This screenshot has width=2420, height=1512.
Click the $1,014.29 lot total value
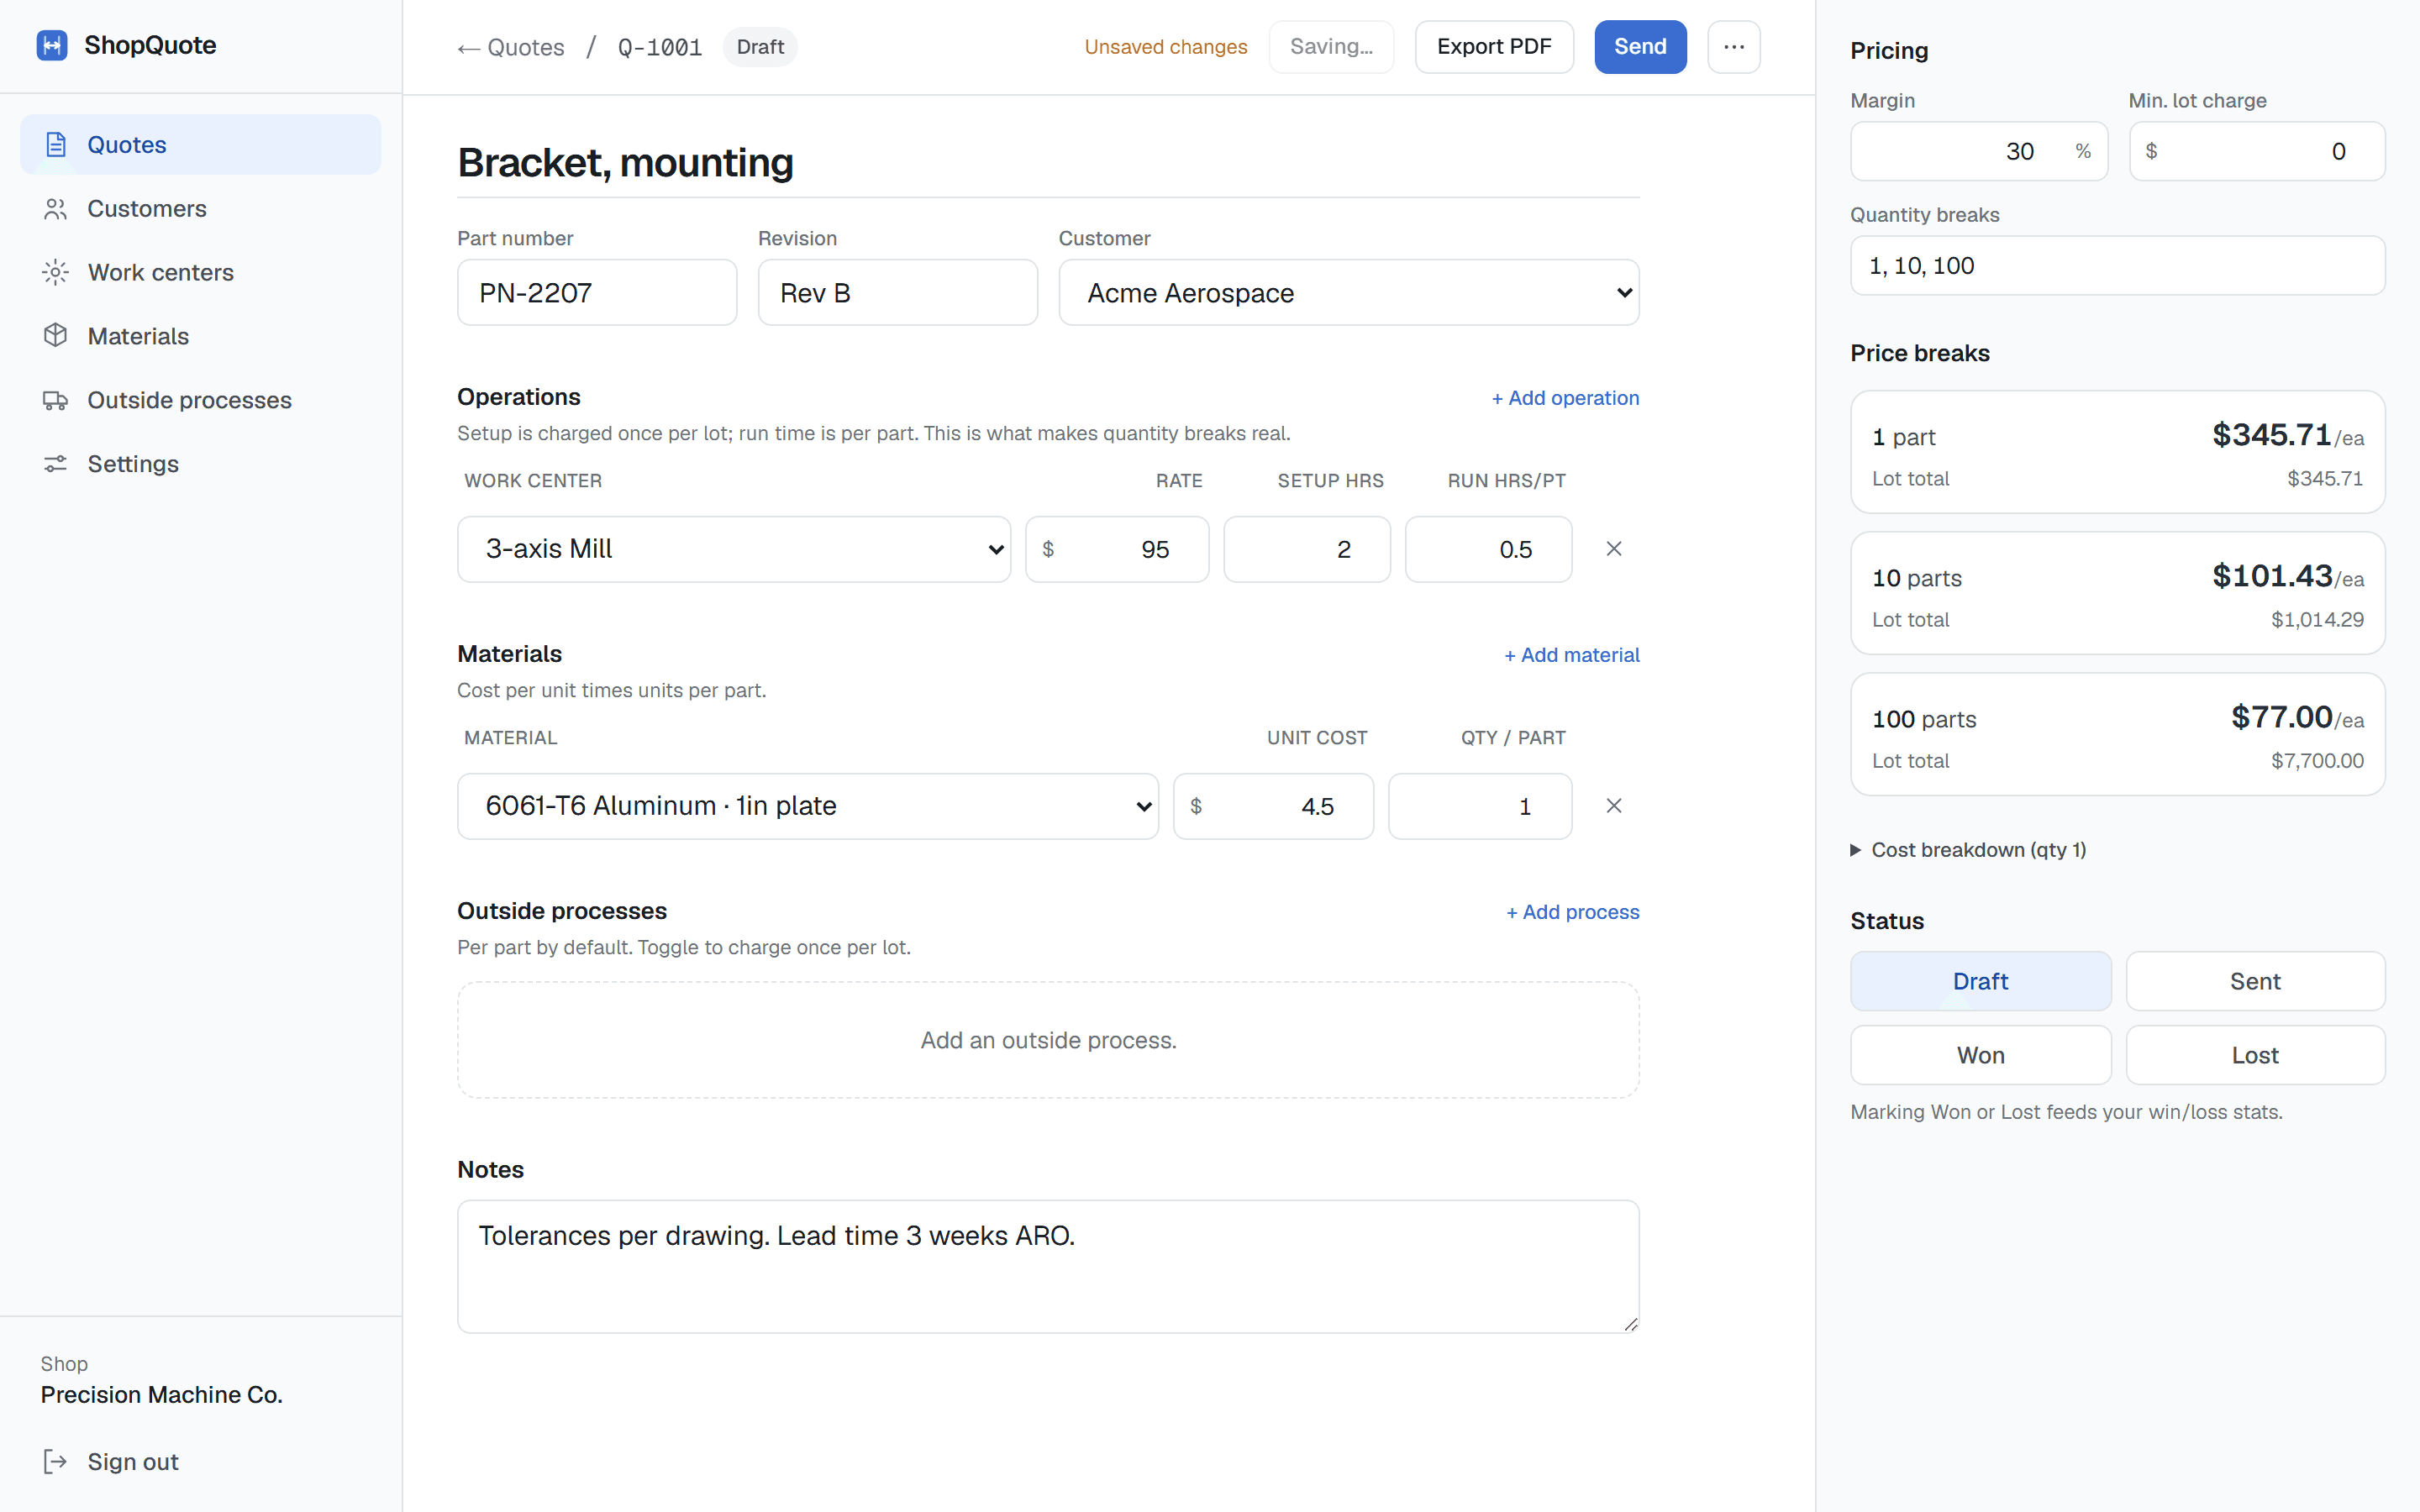(x=2317, y=620)
